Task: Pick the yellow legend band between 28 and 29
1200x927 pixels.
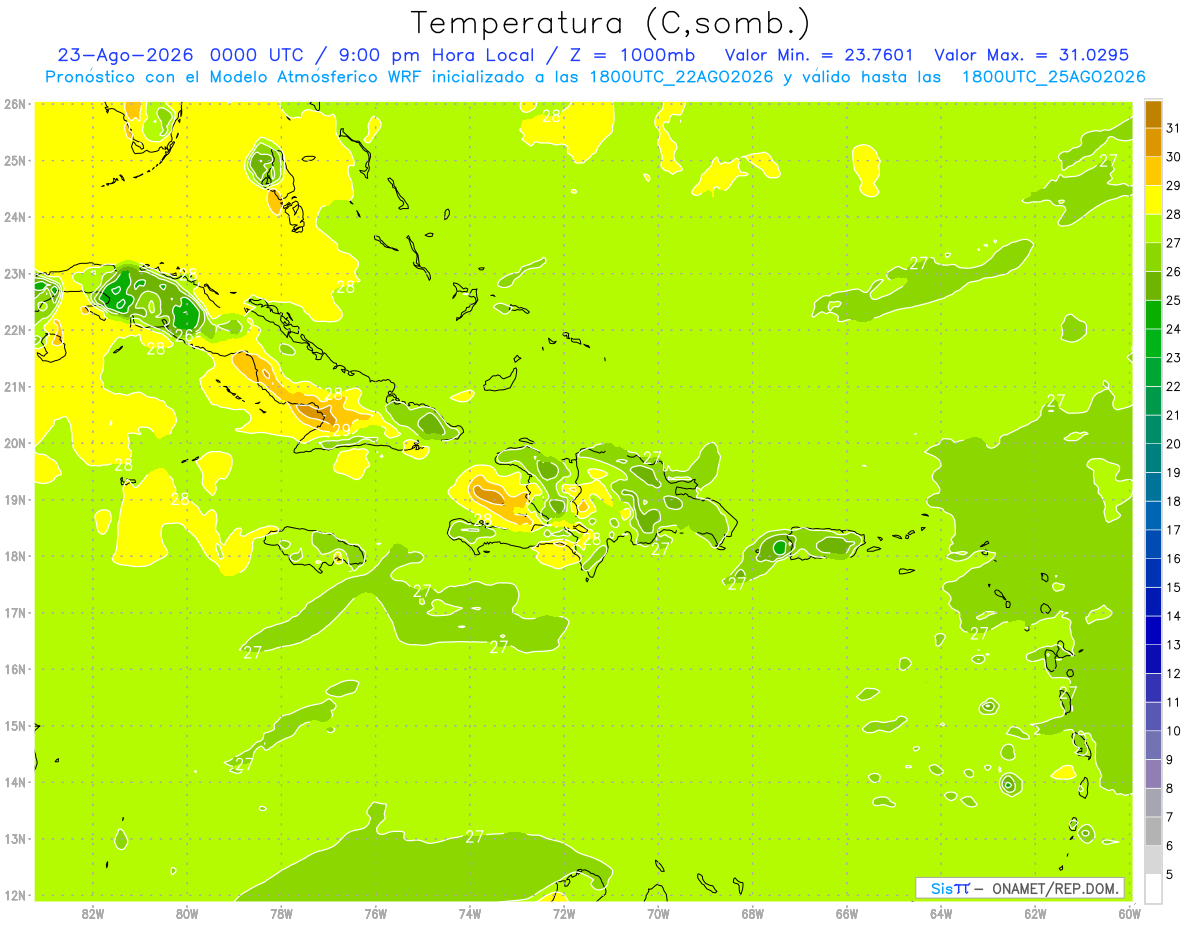Action: (x=1153, y=200)
